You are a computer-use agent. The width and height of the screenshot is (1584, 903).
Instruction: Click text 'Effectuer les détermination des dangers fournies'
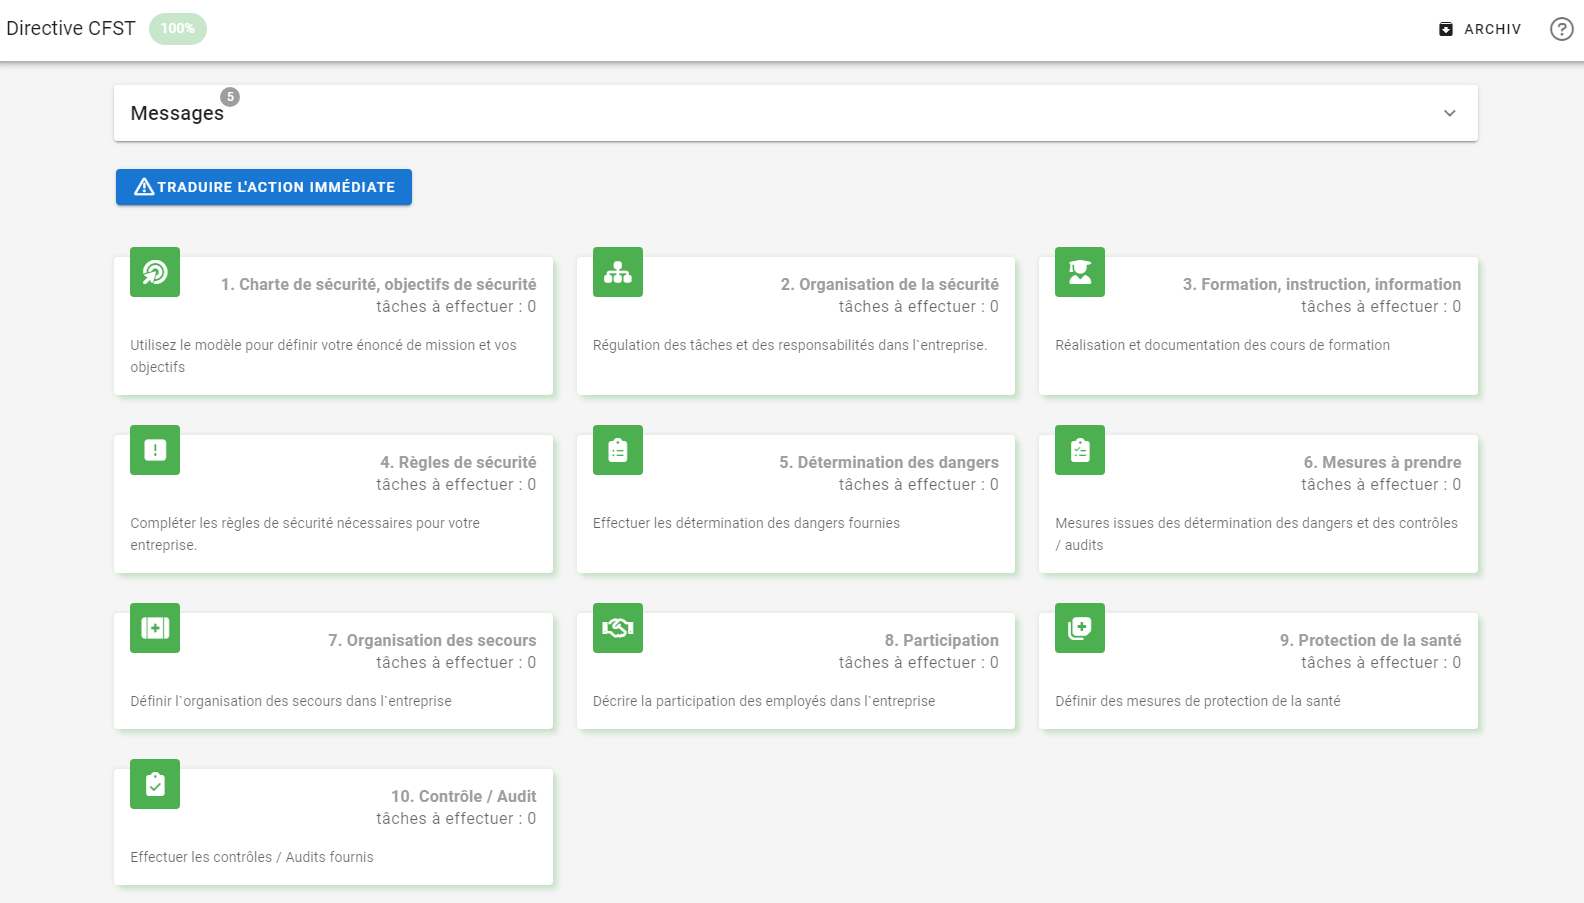[x=746, y=523]
